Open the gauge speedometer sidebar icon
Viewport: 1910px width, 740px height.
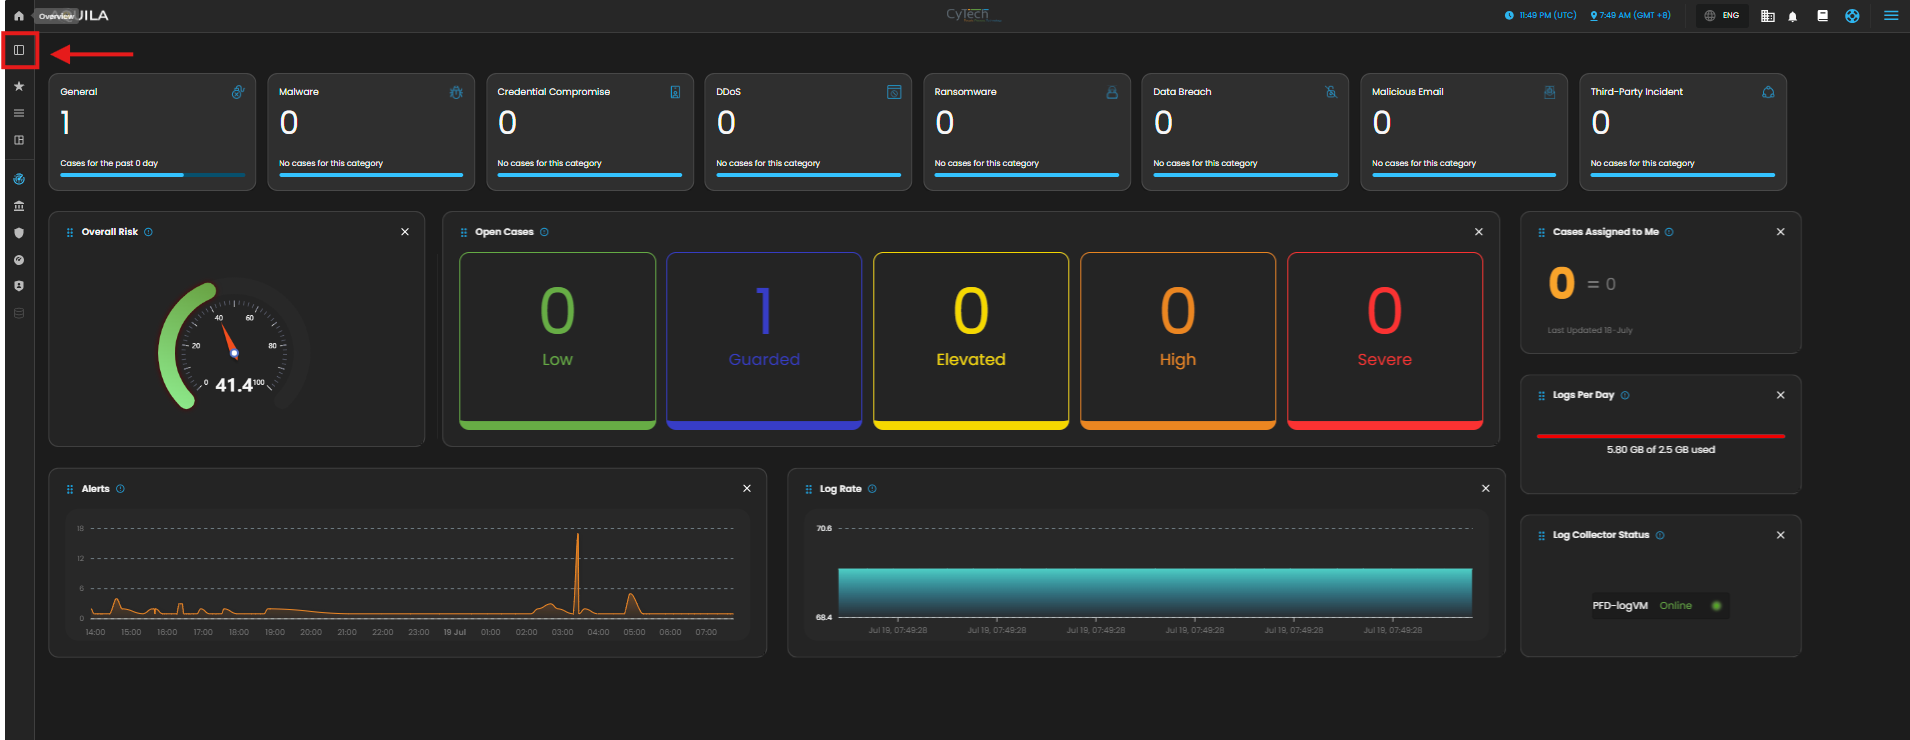pyautogui.click(x=19, y=260)
